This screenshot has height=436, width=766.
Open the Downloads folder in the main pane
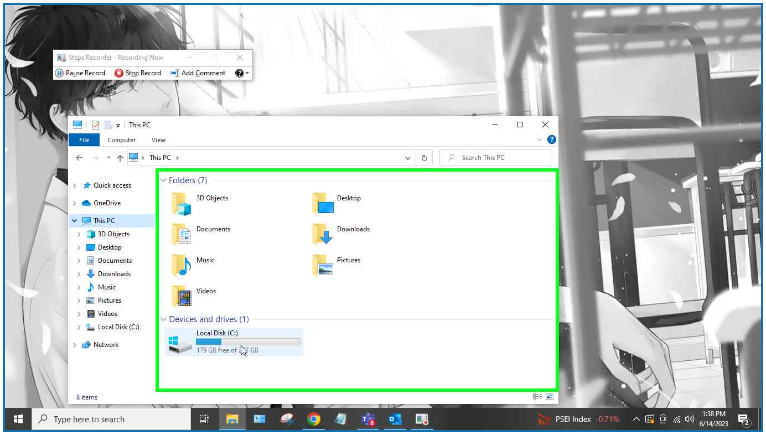tap(341, 234)
